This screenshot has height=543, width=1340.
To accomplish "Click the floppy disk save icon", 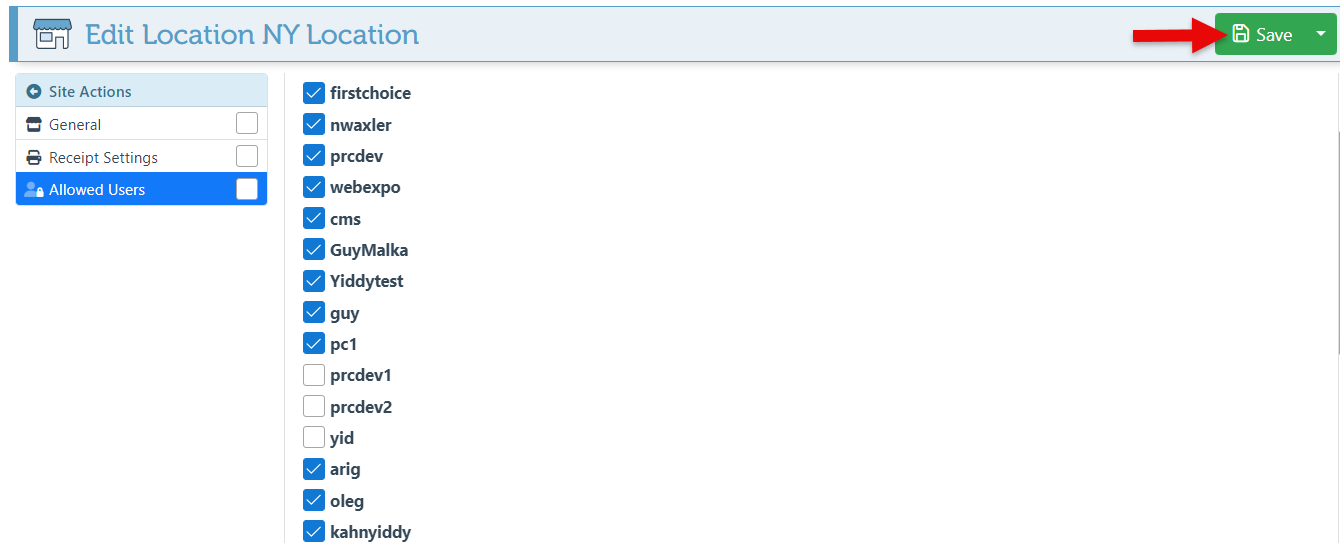I will pyautogui.click(x=1240, y=34).
